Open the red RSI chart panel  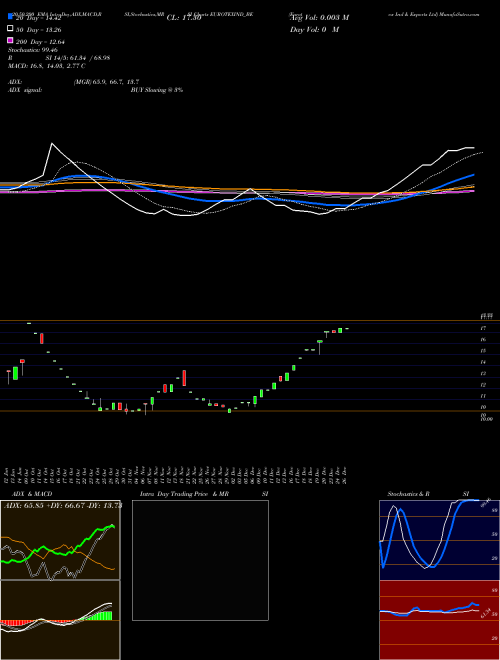pyautogui.click(x=439, y=620)
